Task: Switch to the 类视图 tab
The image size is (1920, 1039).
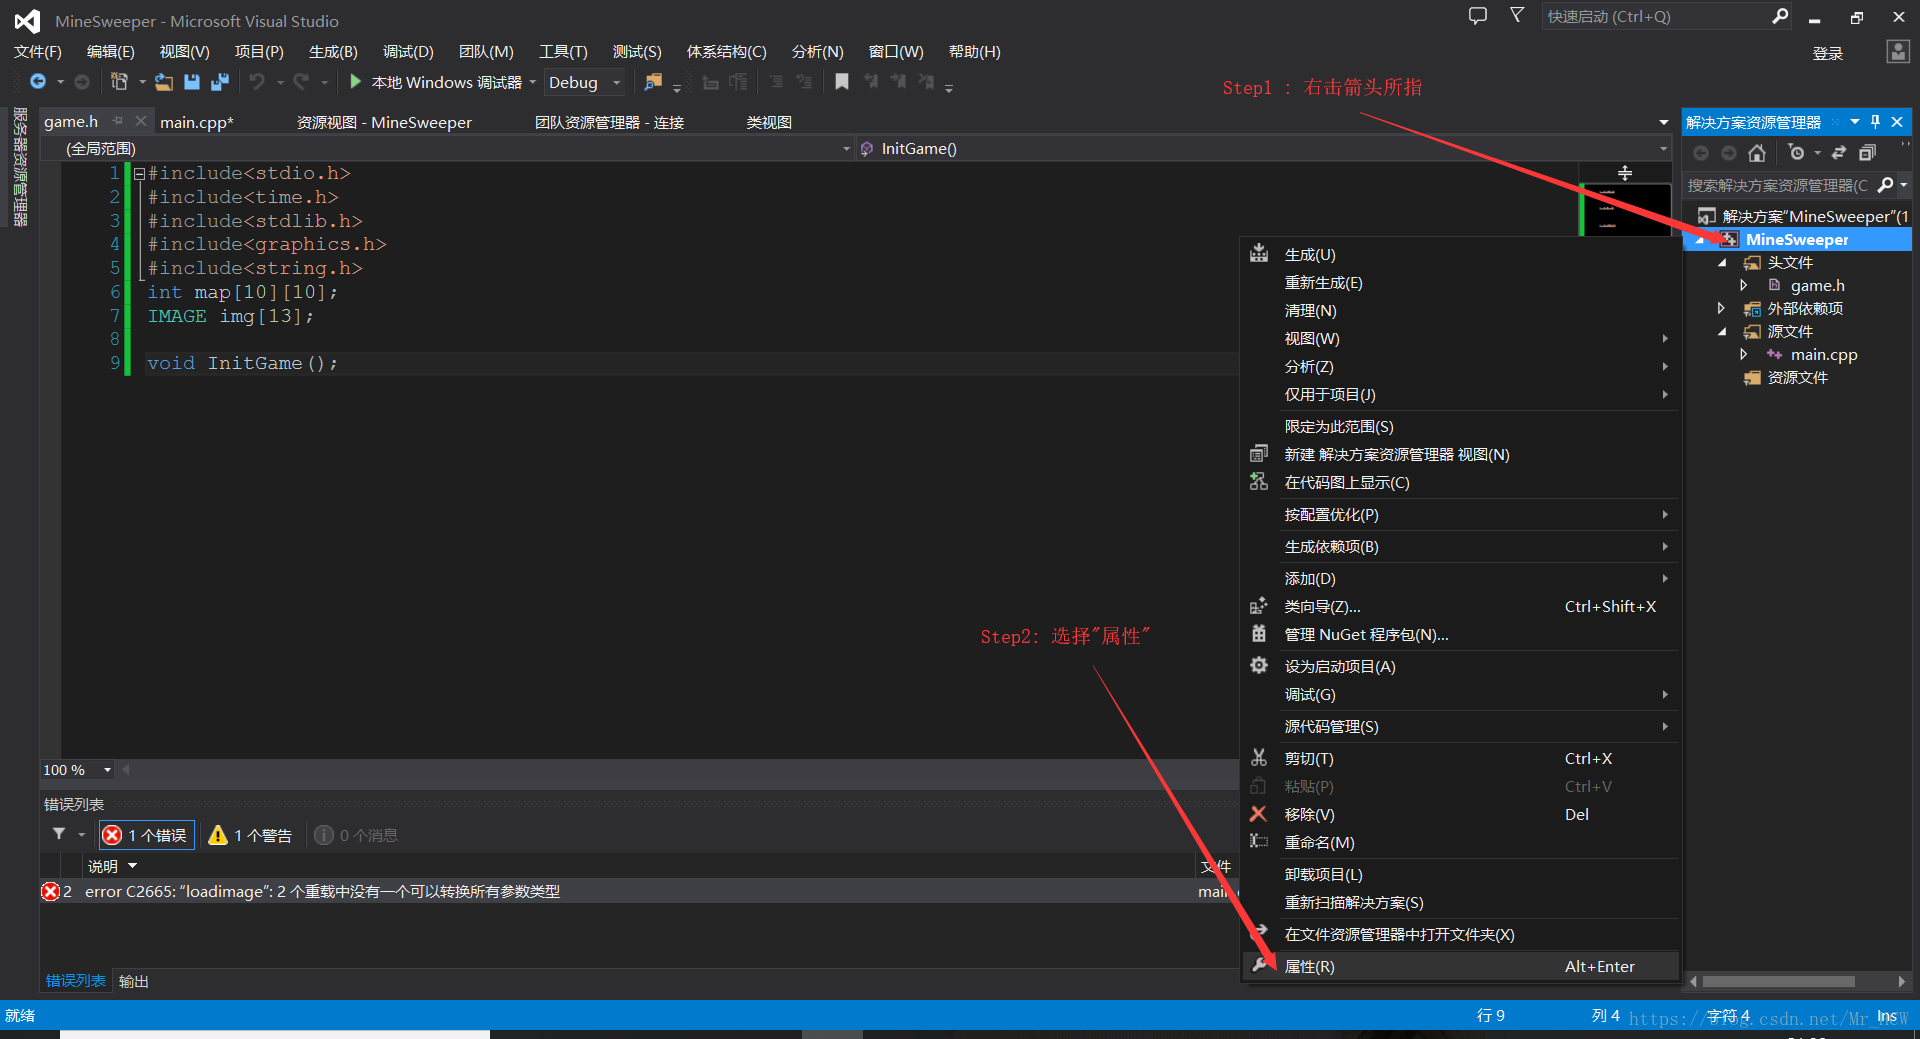Action: click(769, 122)
